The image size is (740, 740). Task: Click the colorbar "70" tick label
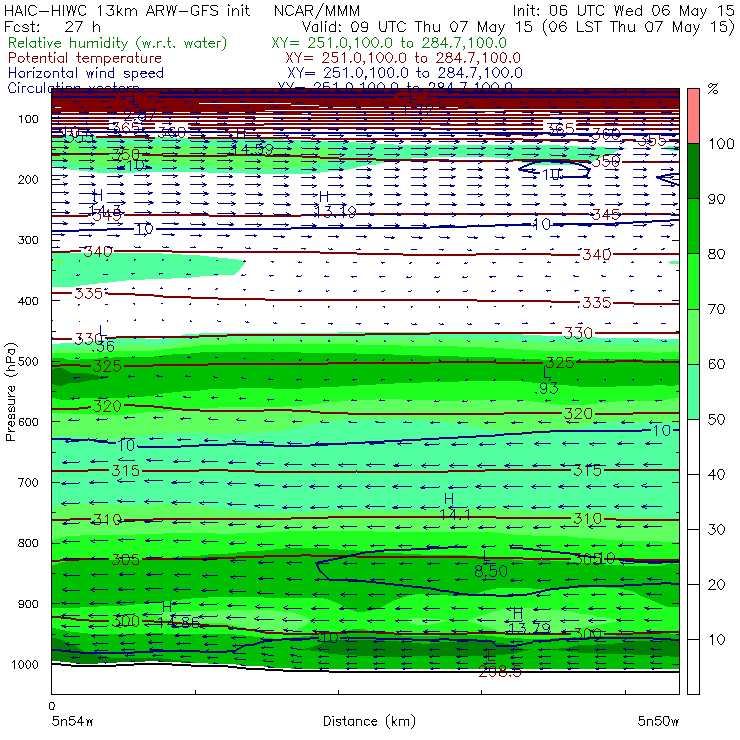[x=716, y=309]
